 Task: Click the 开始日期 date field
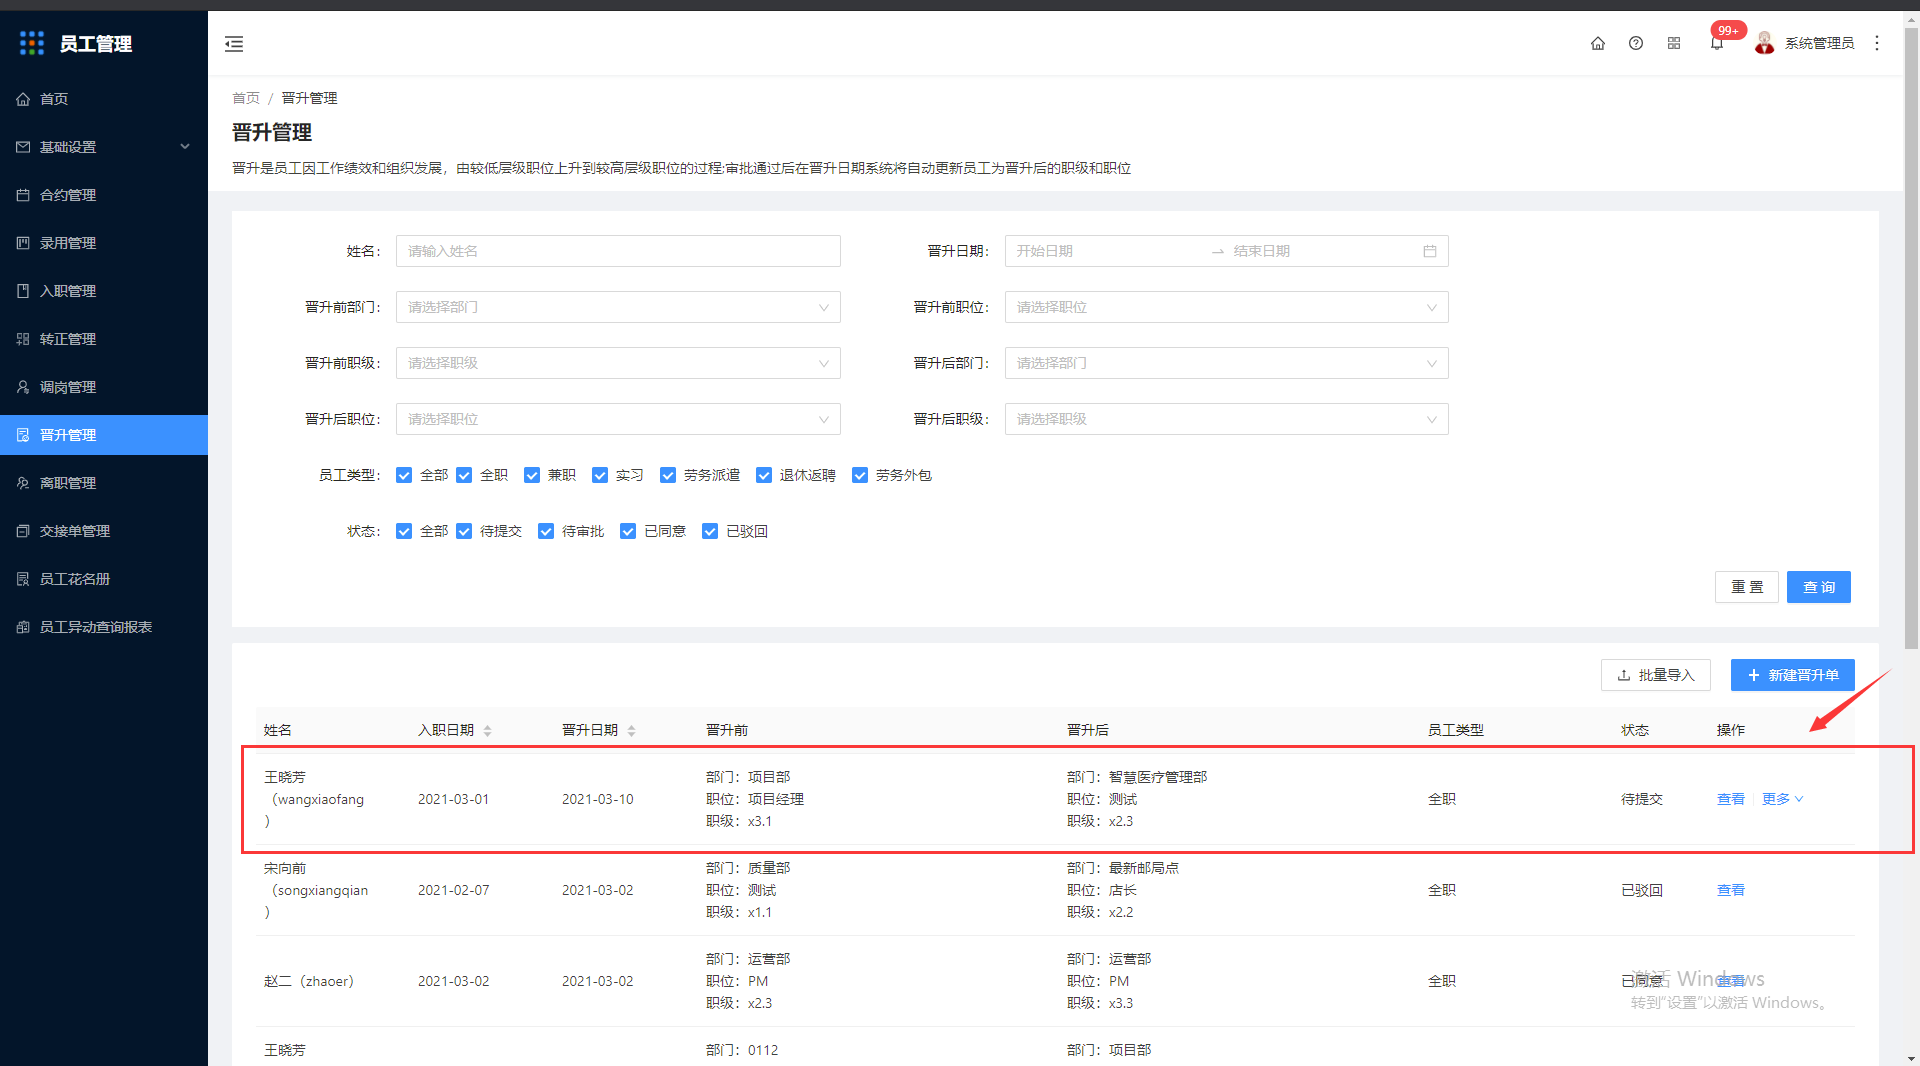[1108, 251]
